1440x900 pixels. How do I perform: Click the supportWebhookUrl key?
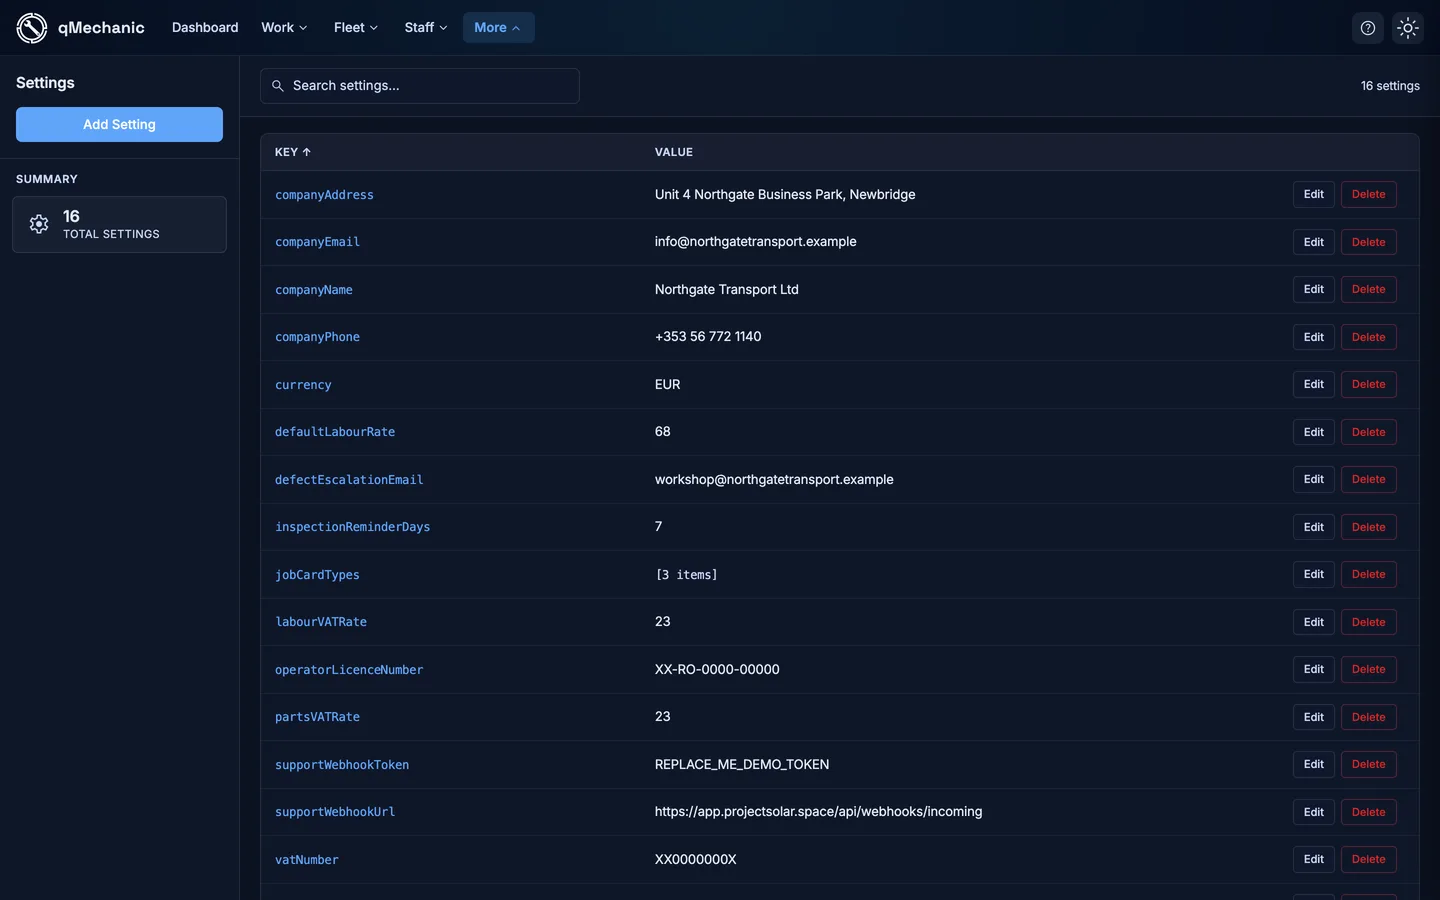point(335,812)
